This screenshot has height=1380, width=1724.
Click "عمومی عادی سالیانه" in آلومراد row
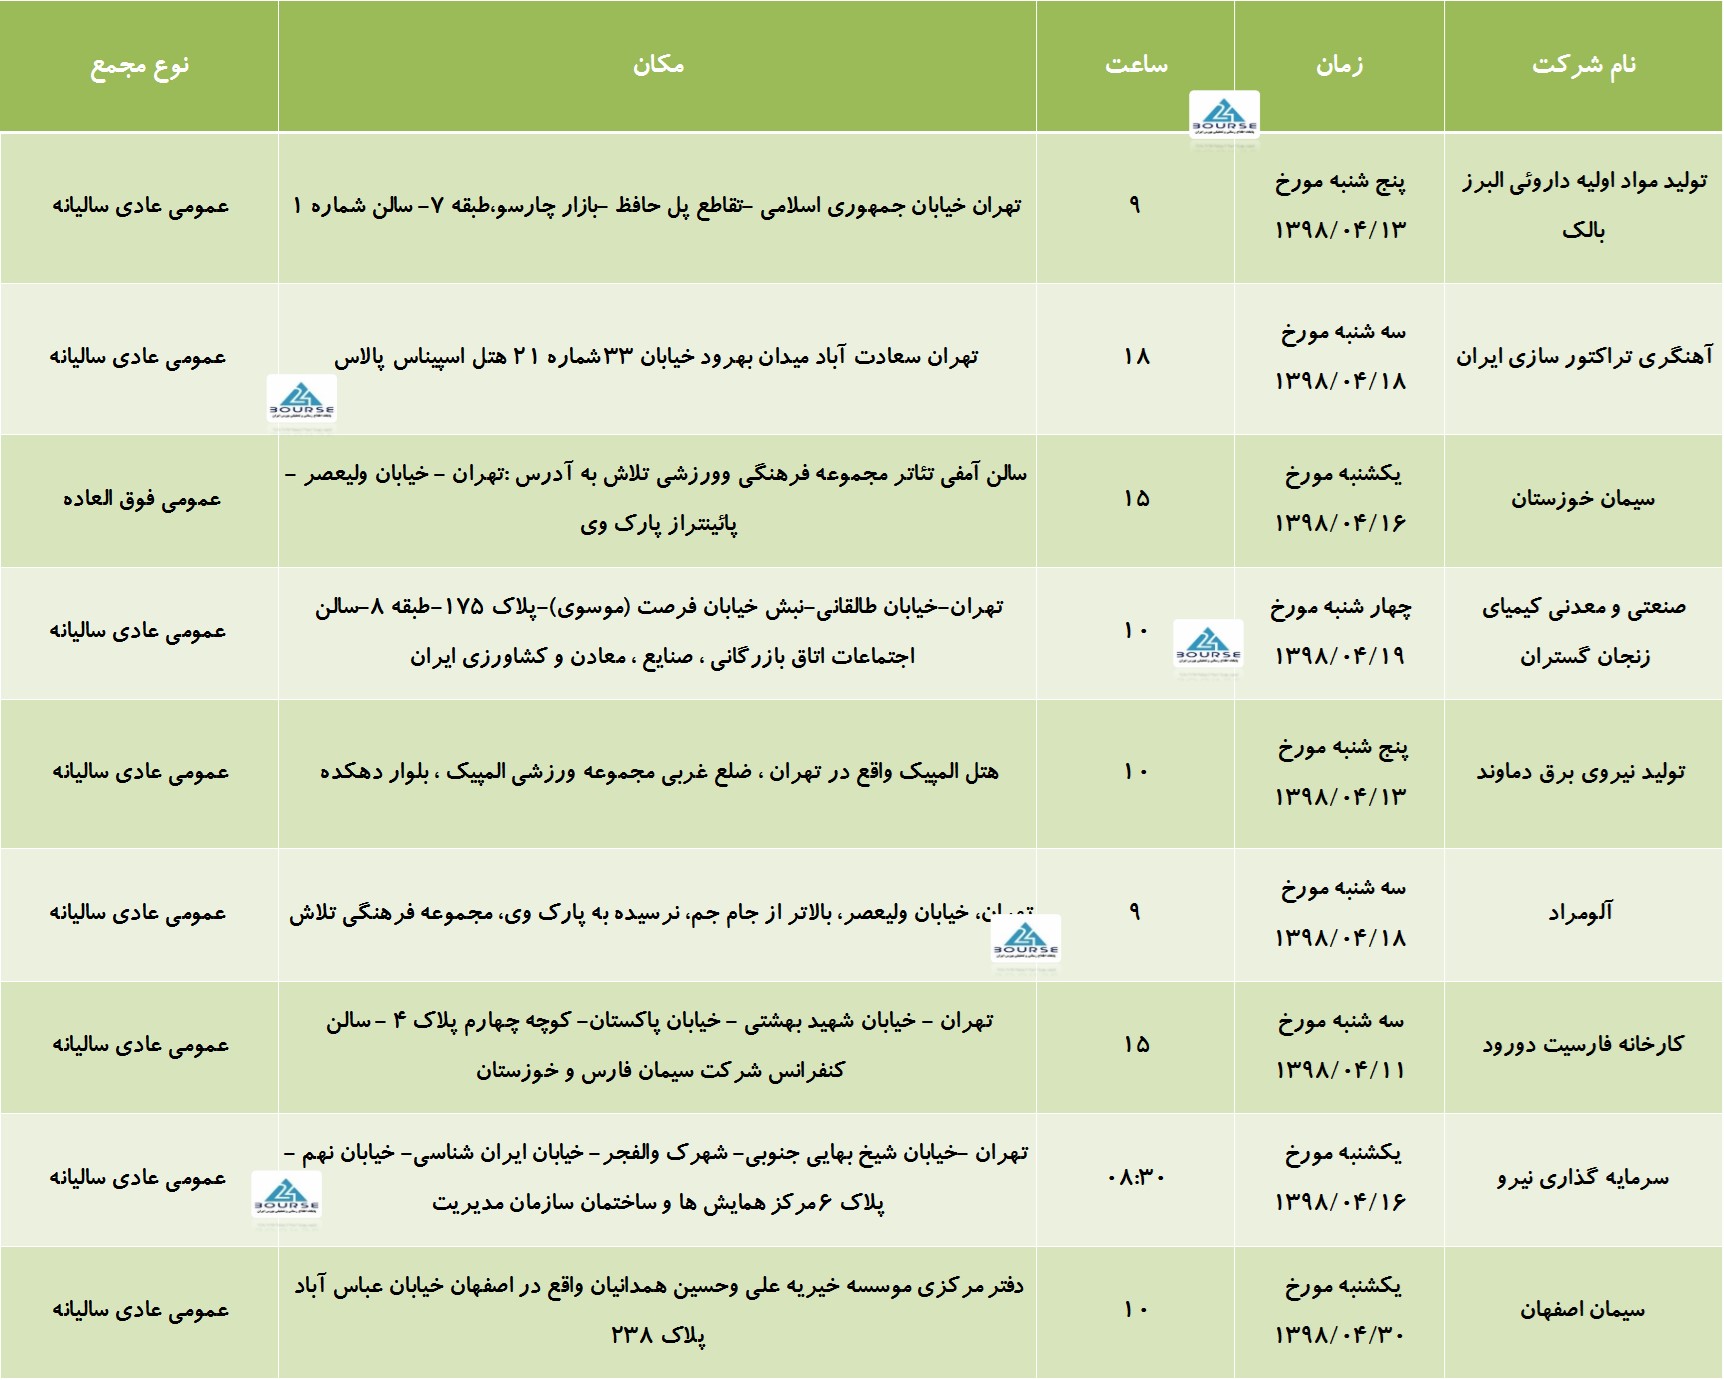pos(138,913)
